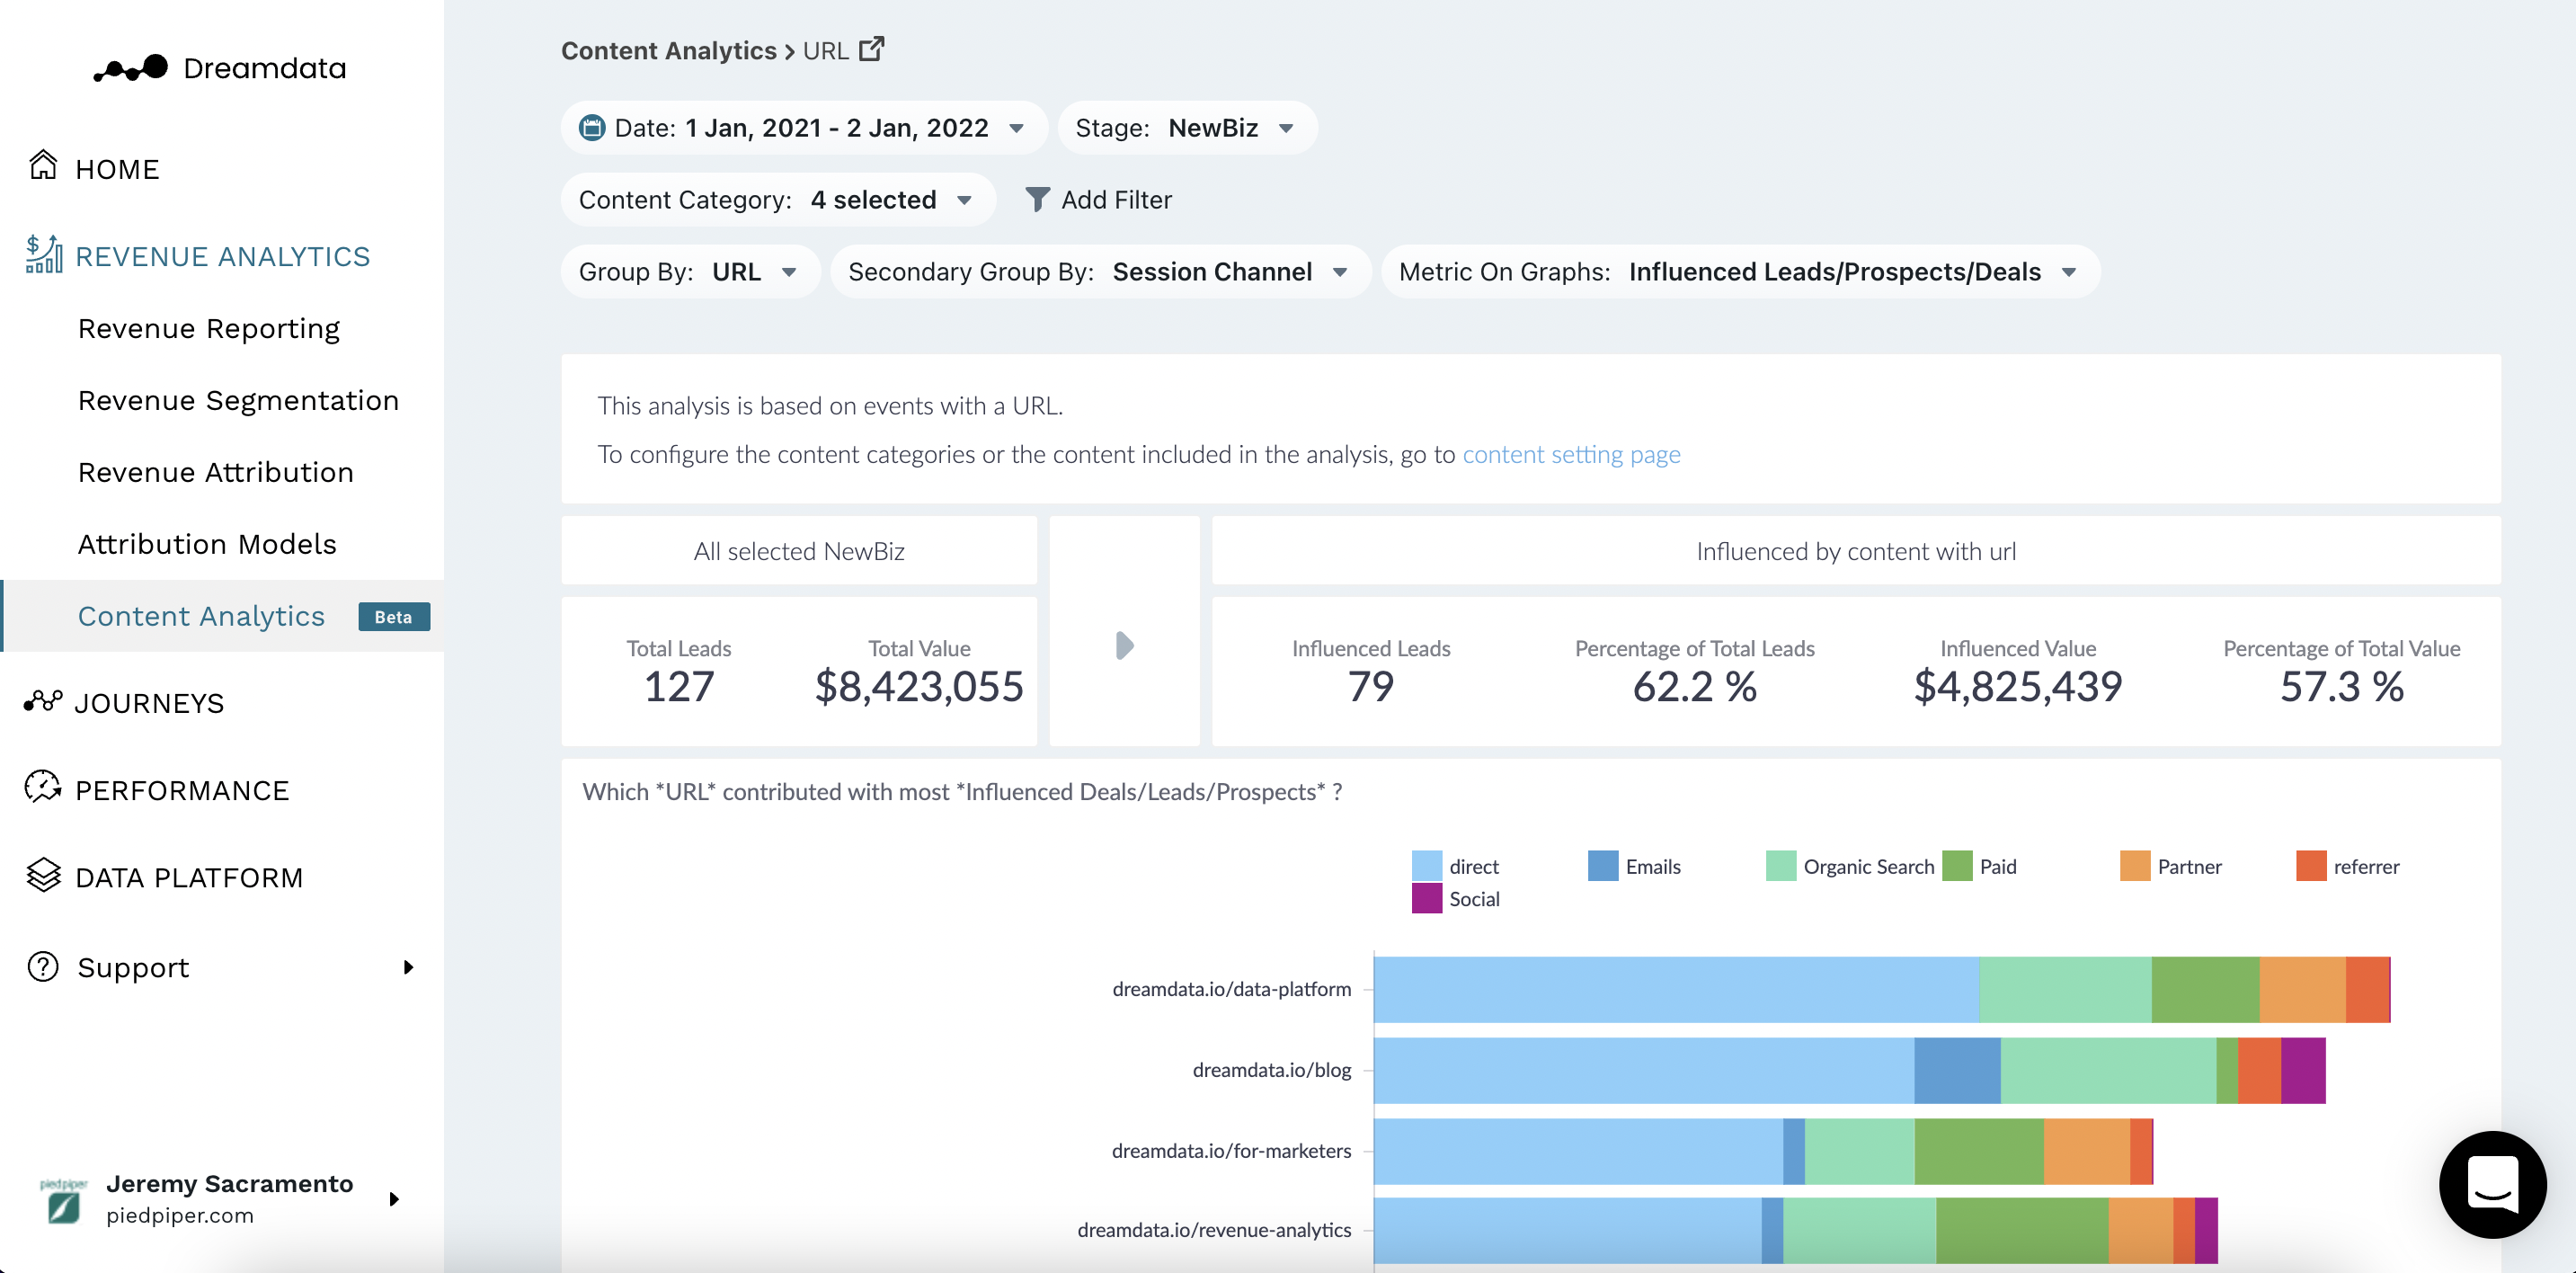Click the Home house icon

[43, 166]
